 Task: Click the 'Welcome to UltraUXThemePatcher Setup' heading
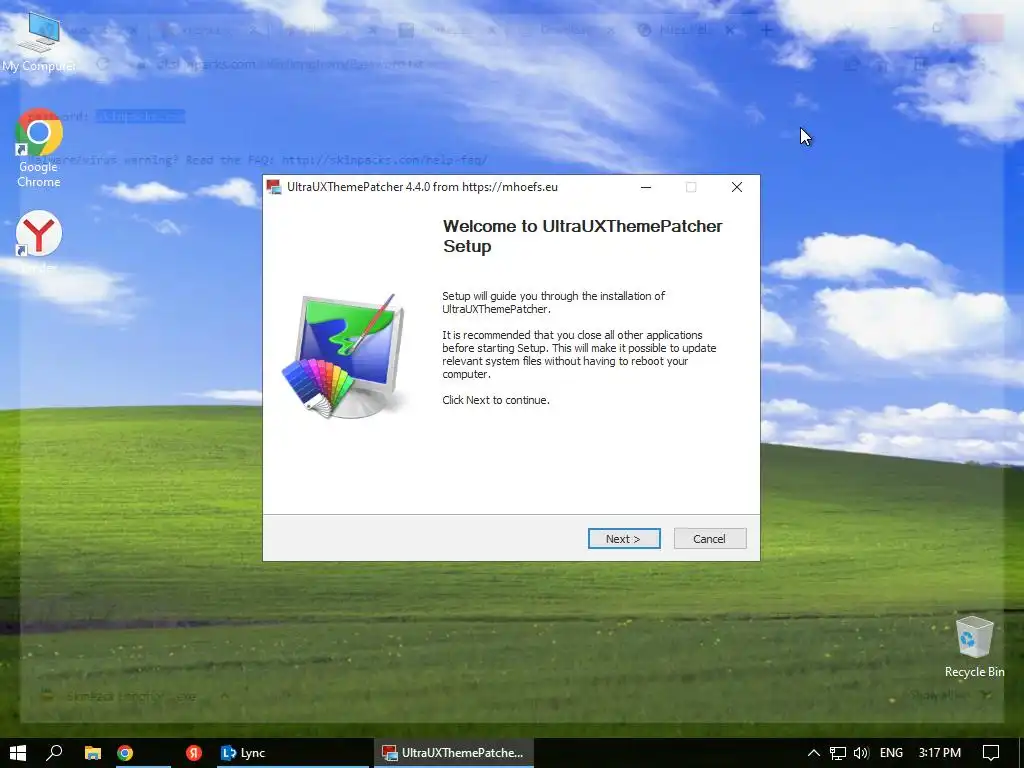click(x=583, y=236)
